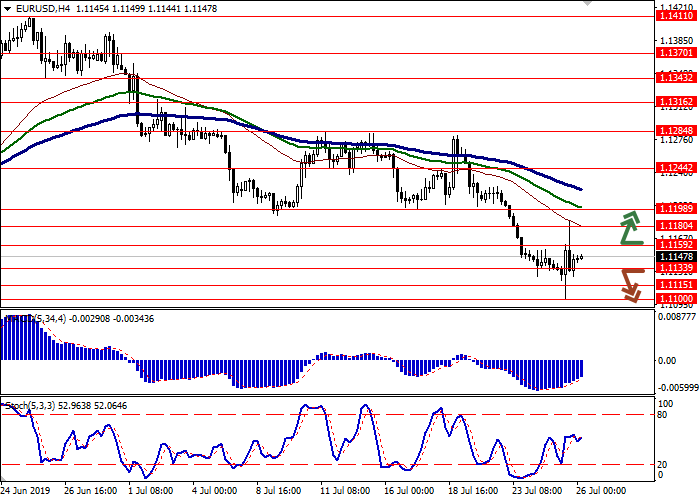
Task: Select the 1.11000 support level label
Action: pos(676,299)
